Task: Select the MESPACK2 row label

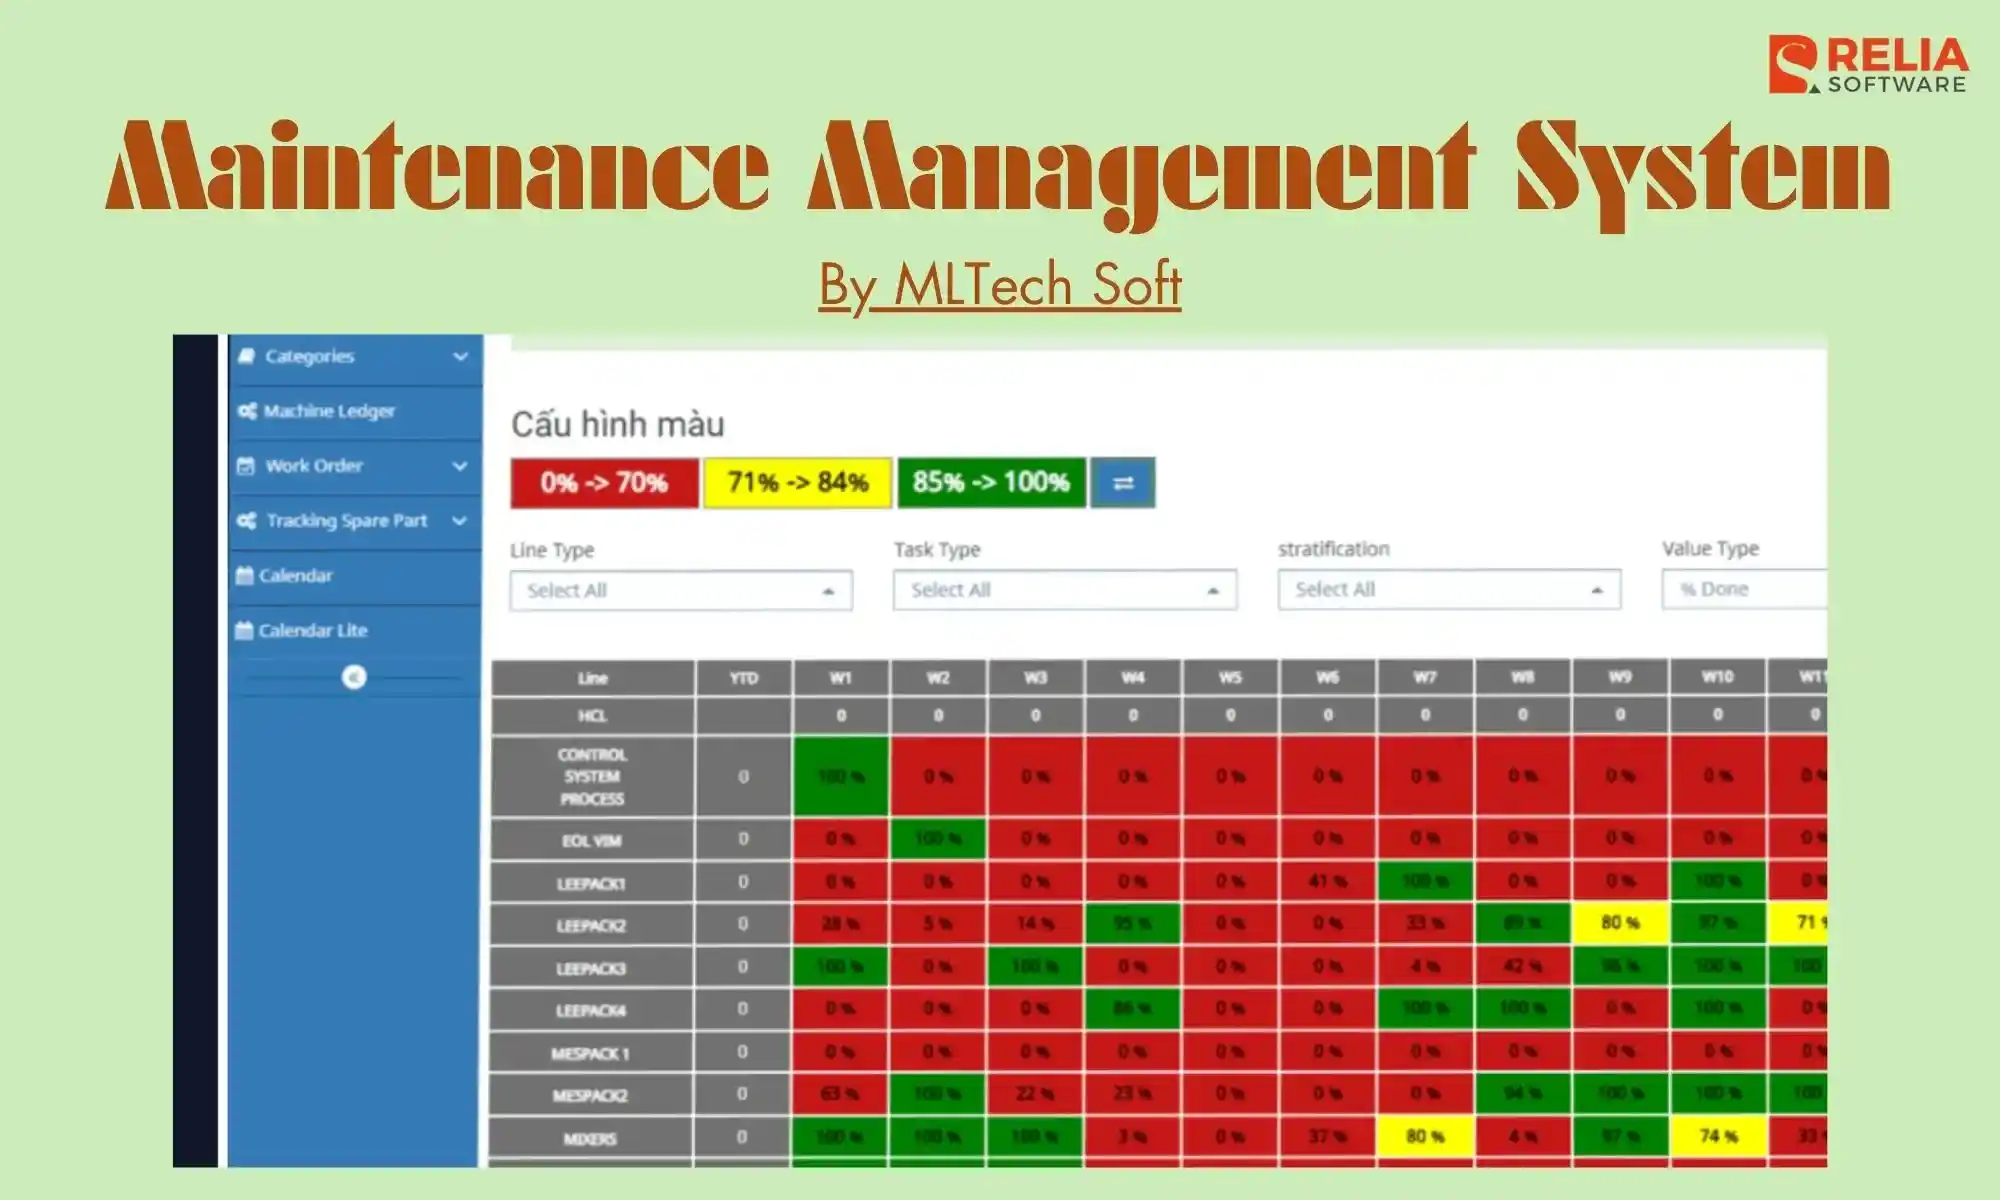Action: [x=592, y=1096]
